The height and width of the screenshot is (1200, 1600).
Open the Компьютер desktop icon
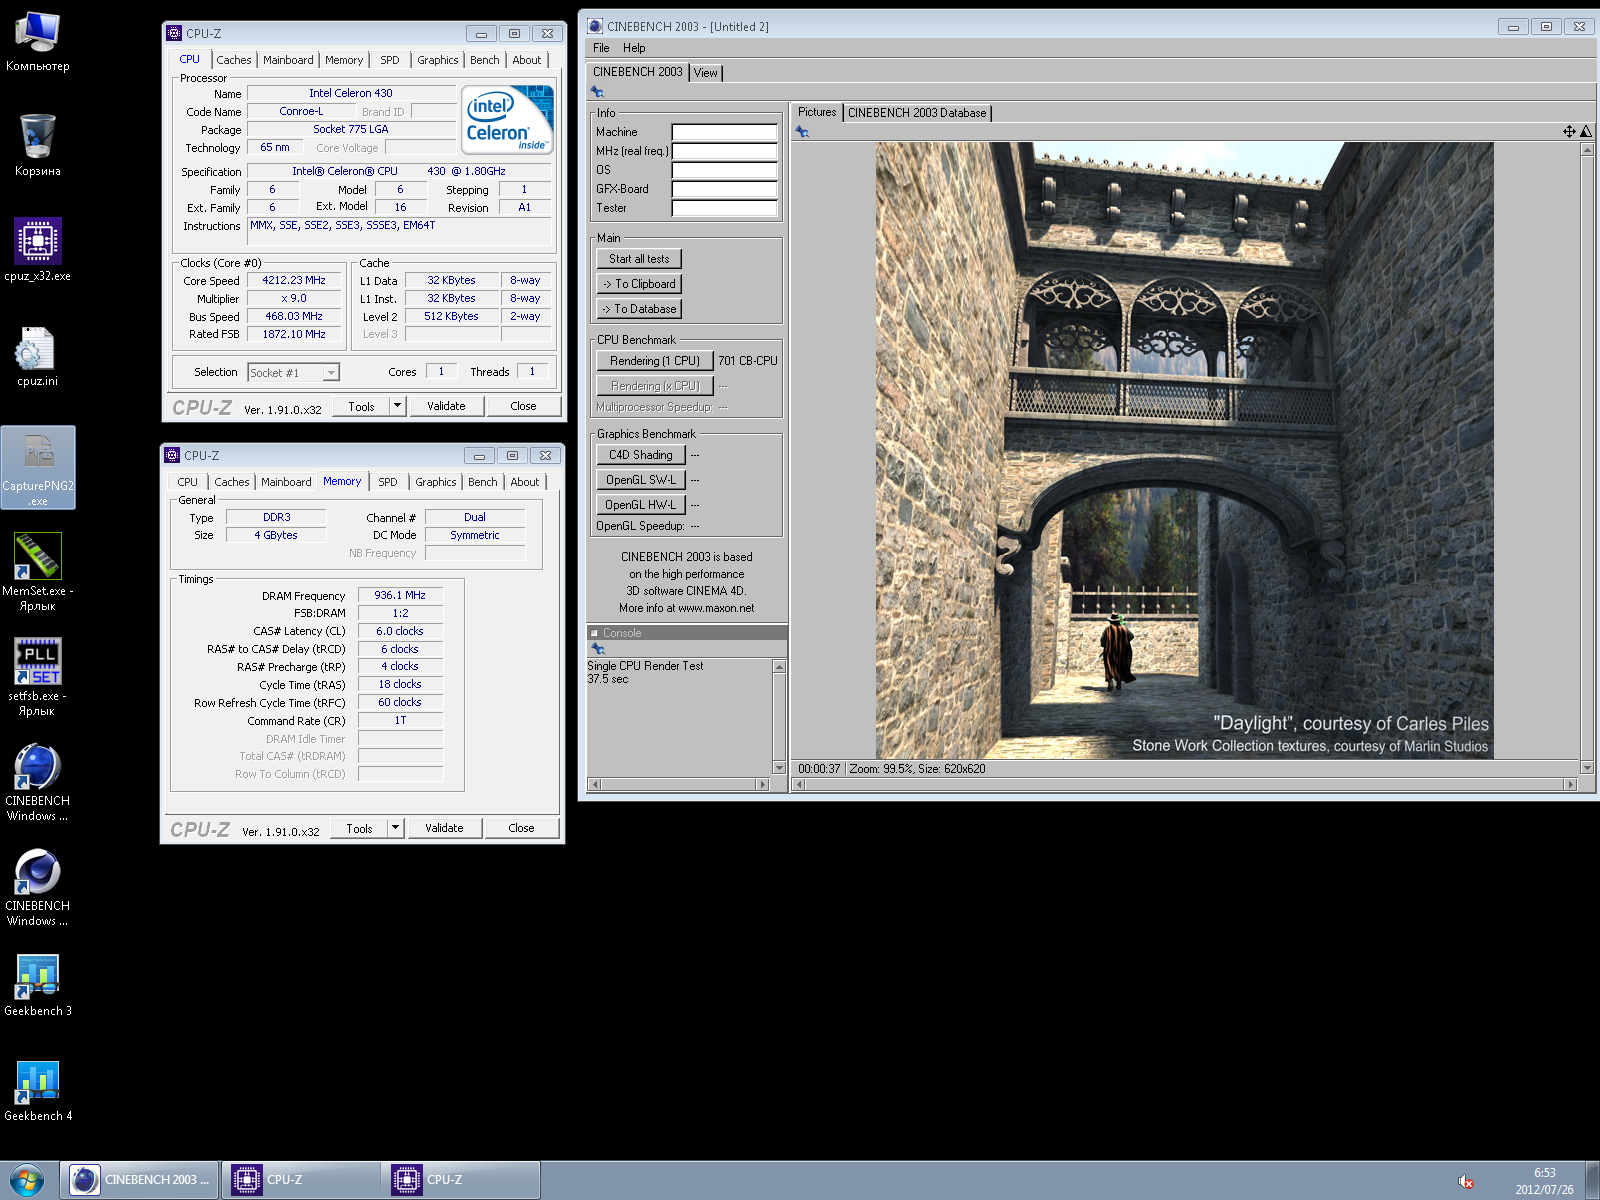[38, 42]
